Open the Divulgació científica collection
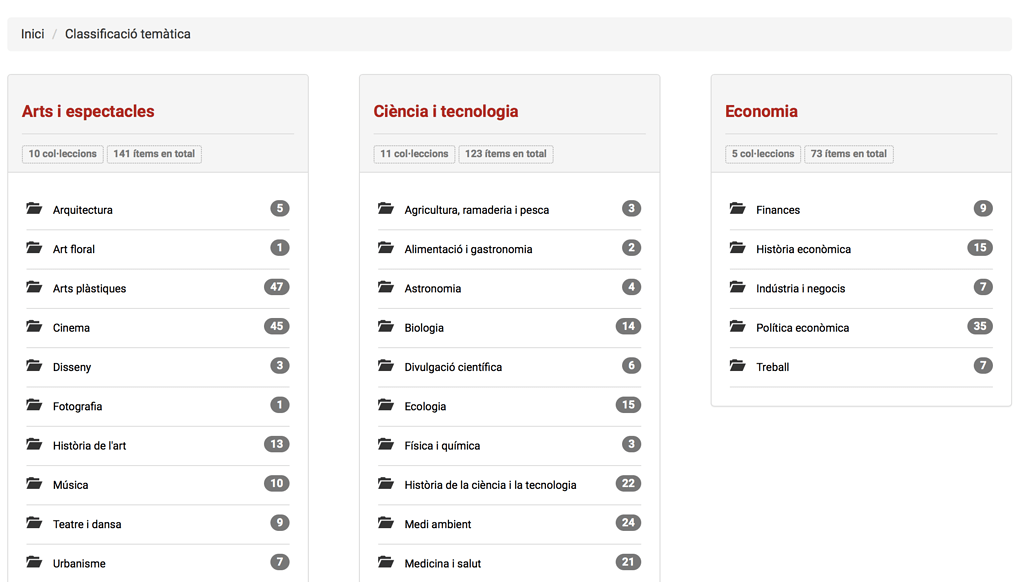Screen dimensions: 1024x582 (x=453, y=367)
